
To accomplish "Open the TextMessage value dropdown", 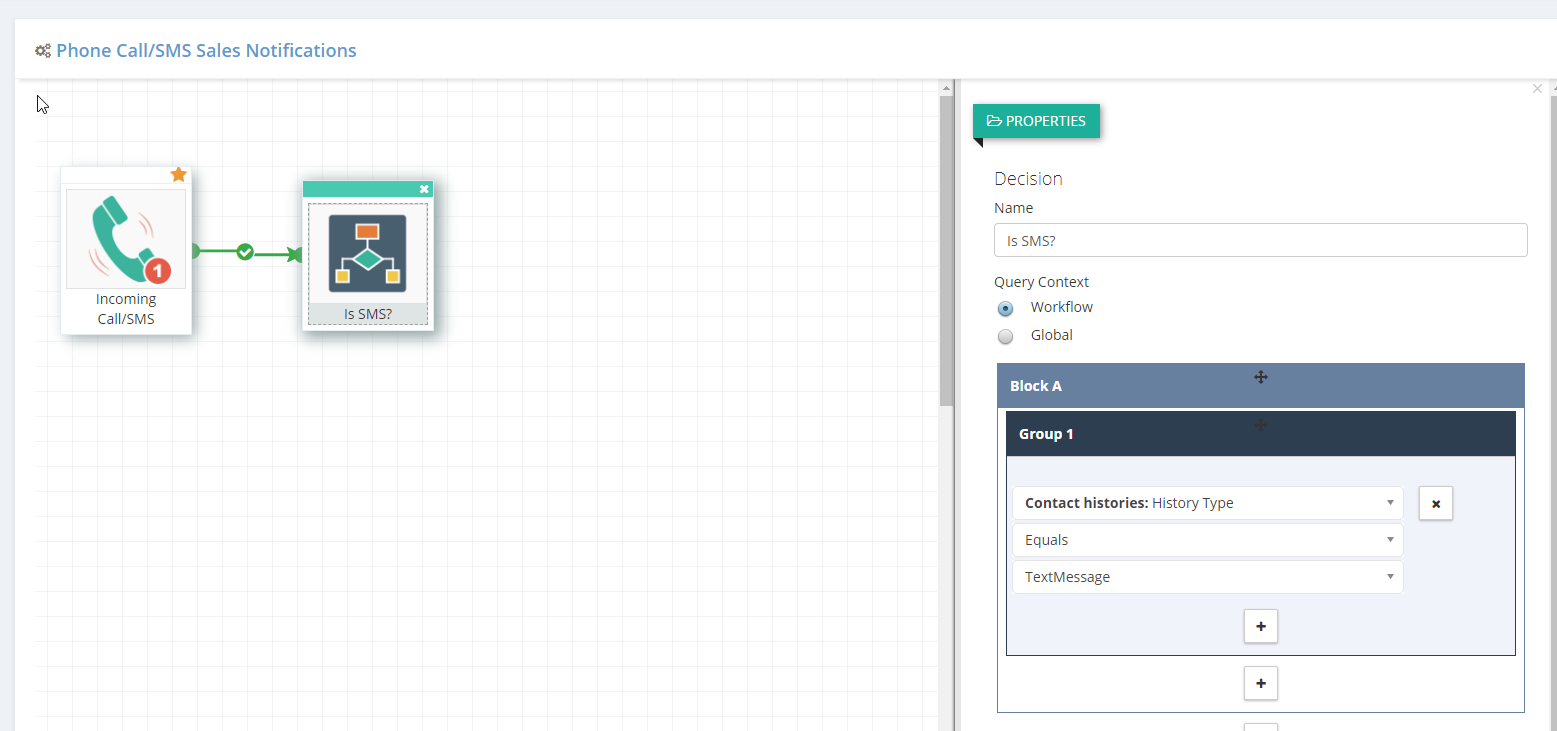I will click(1208, 577).
